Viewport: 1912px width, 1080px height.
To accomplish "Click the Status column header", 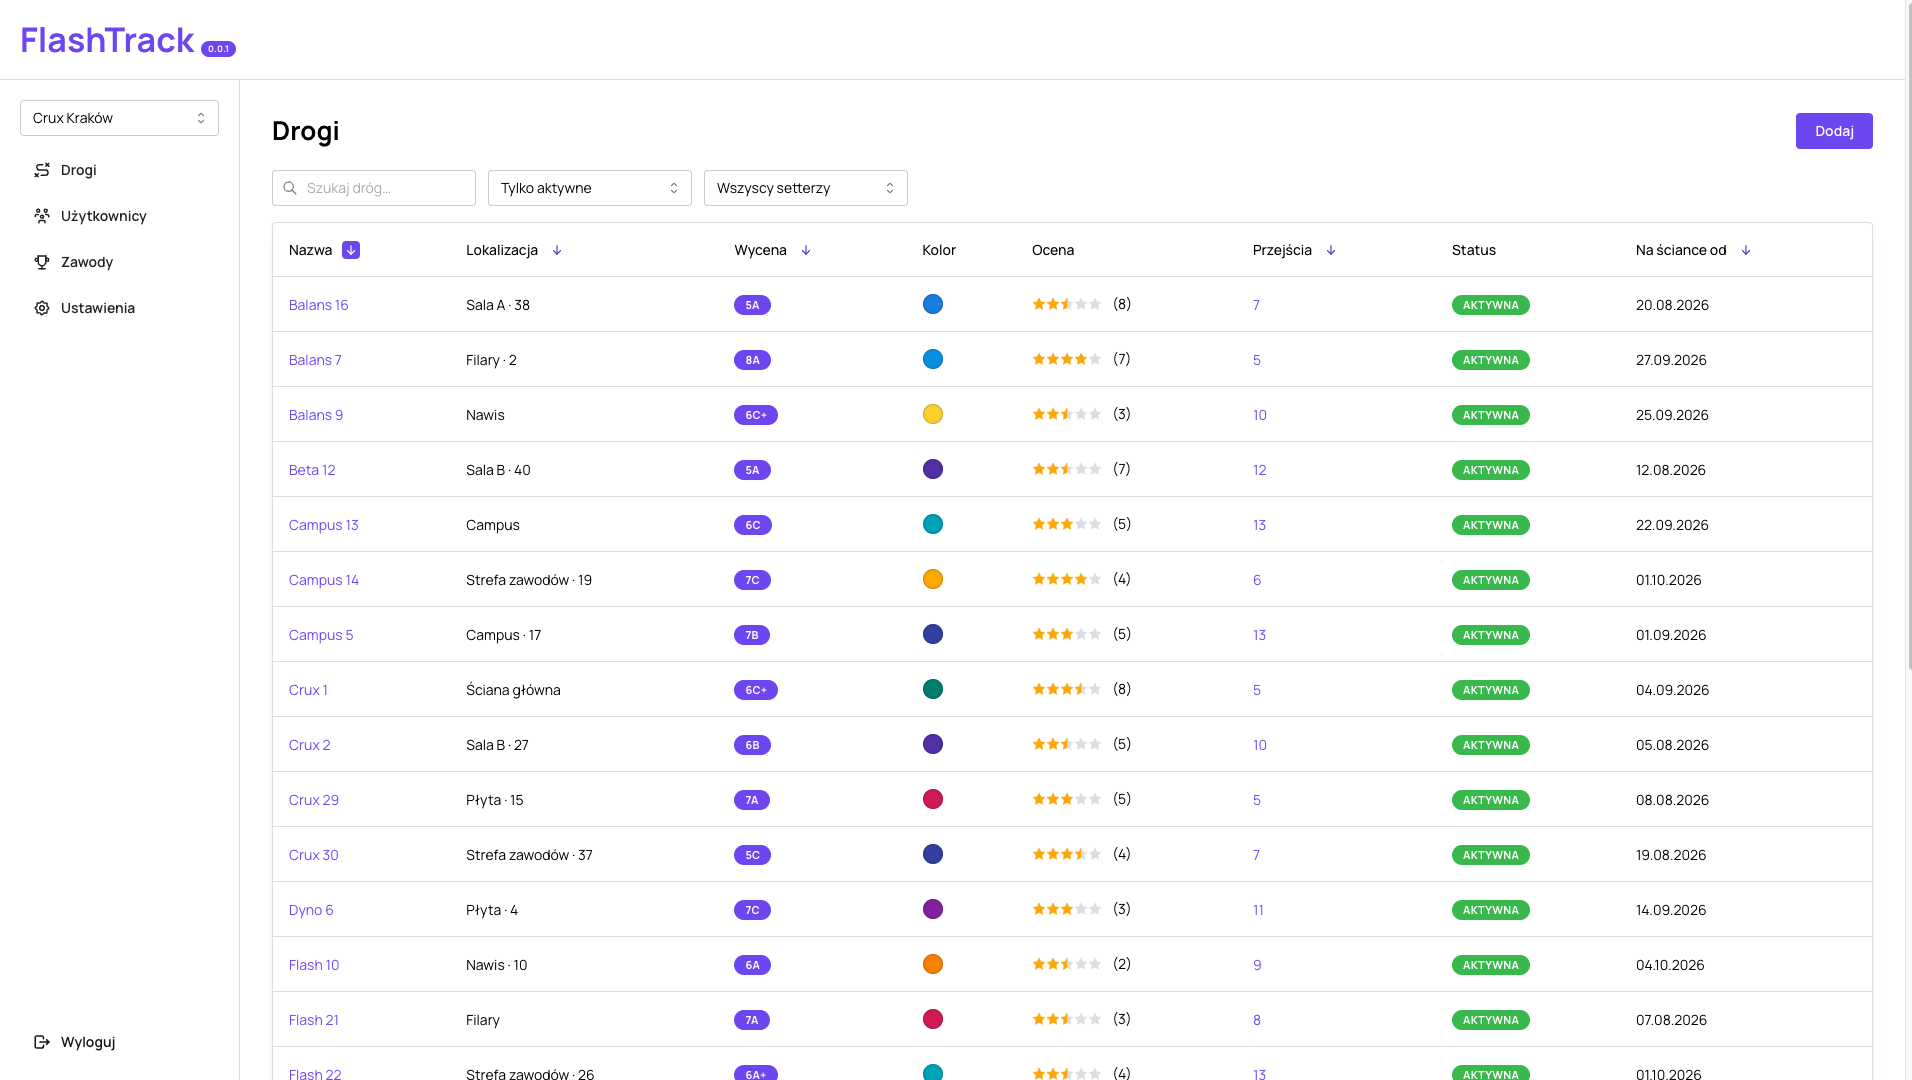I will 1474,250.
